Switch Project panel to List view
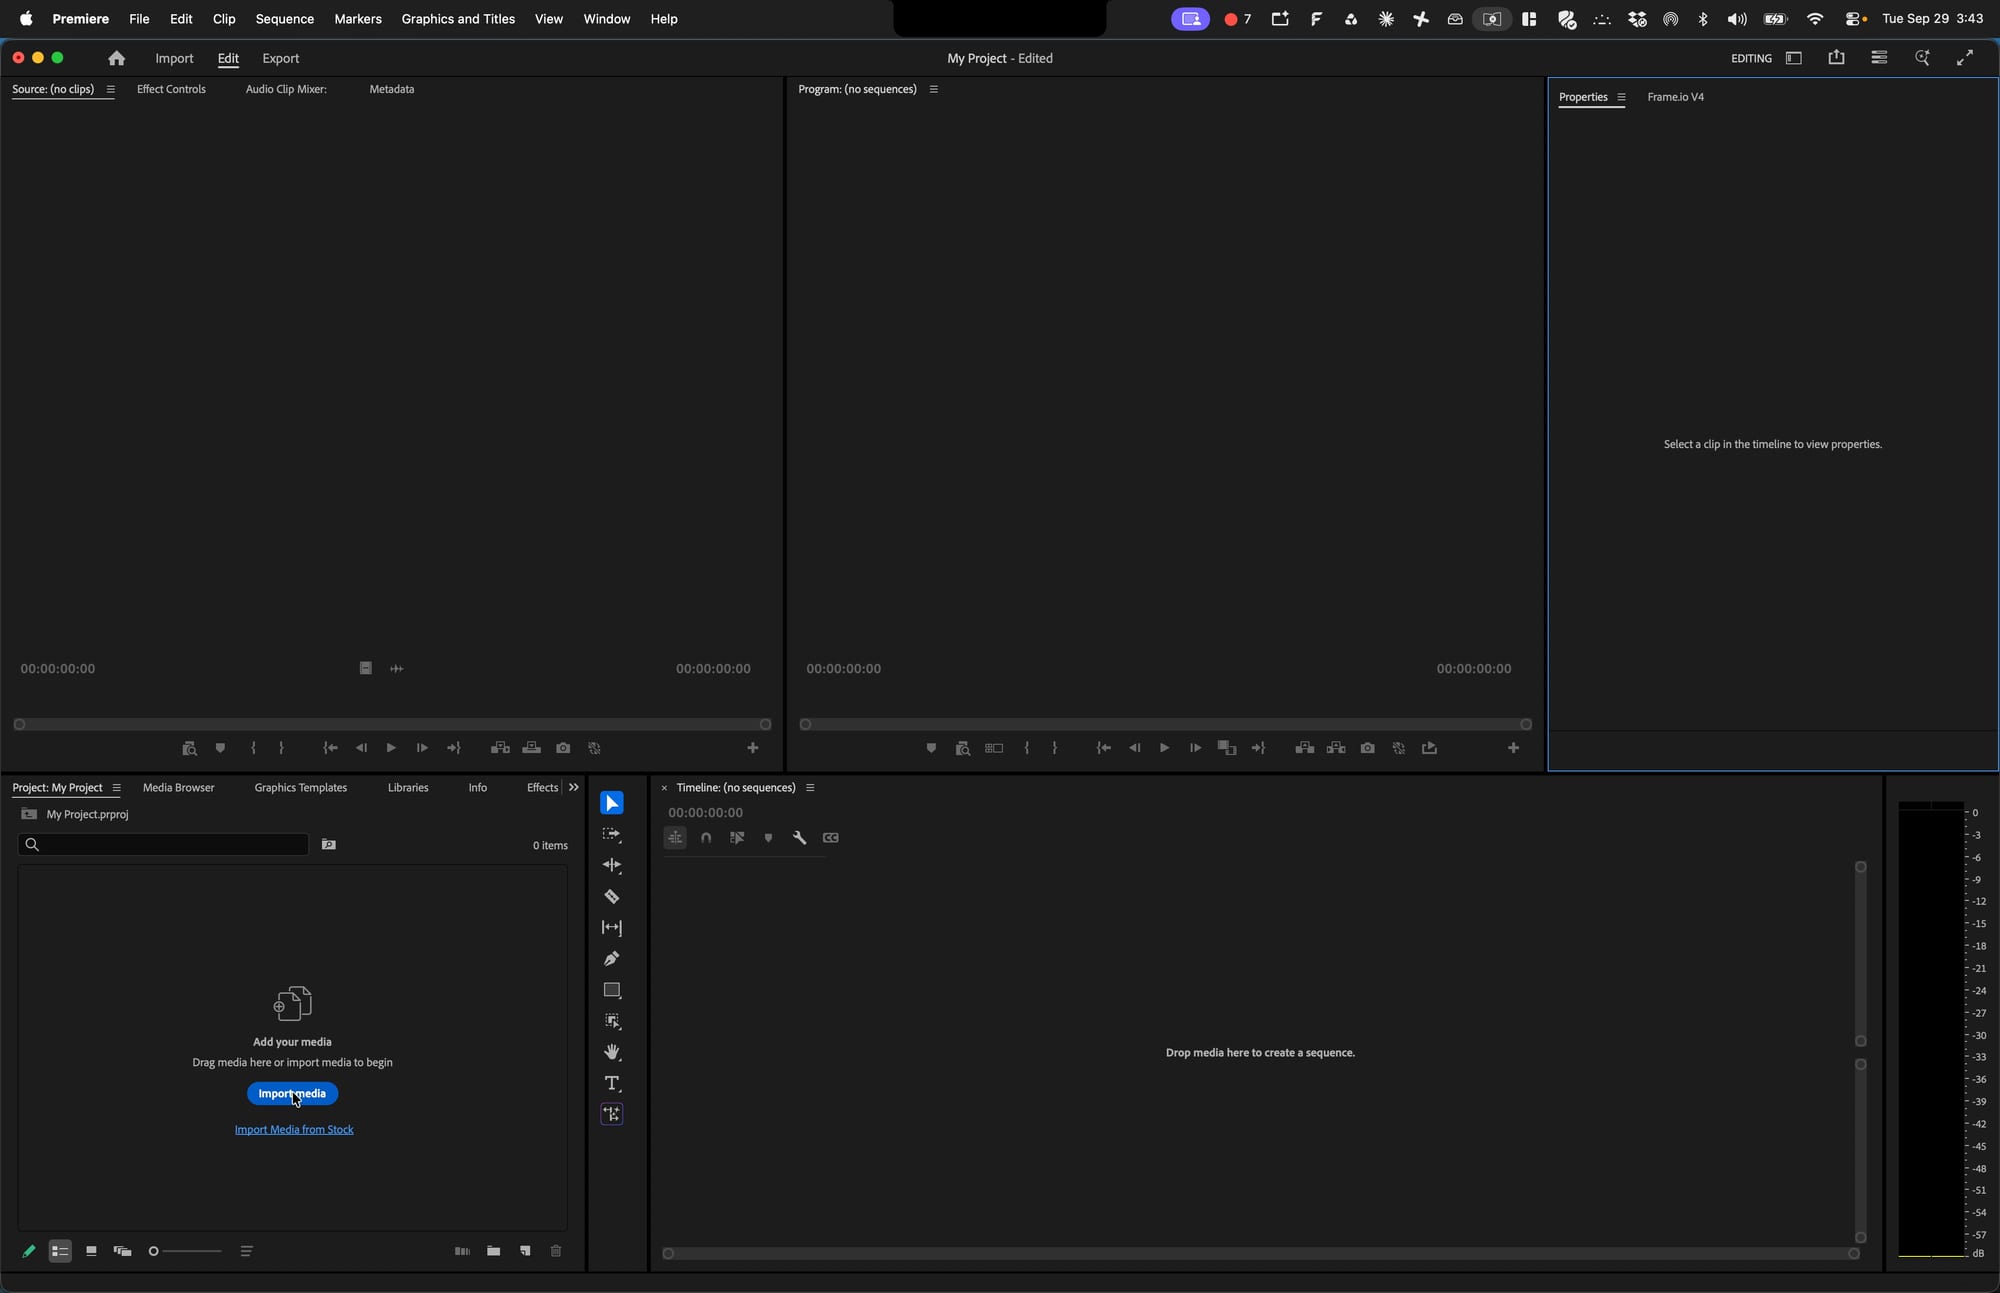 [60, 1251]
